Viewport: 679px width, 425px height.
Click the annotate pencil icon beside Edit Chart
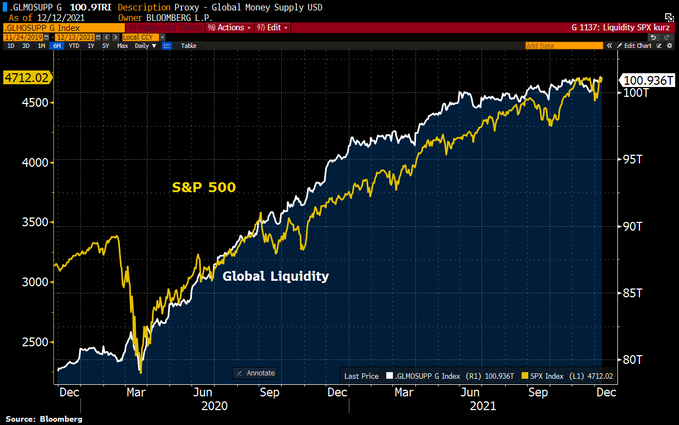tap(659, 45)
